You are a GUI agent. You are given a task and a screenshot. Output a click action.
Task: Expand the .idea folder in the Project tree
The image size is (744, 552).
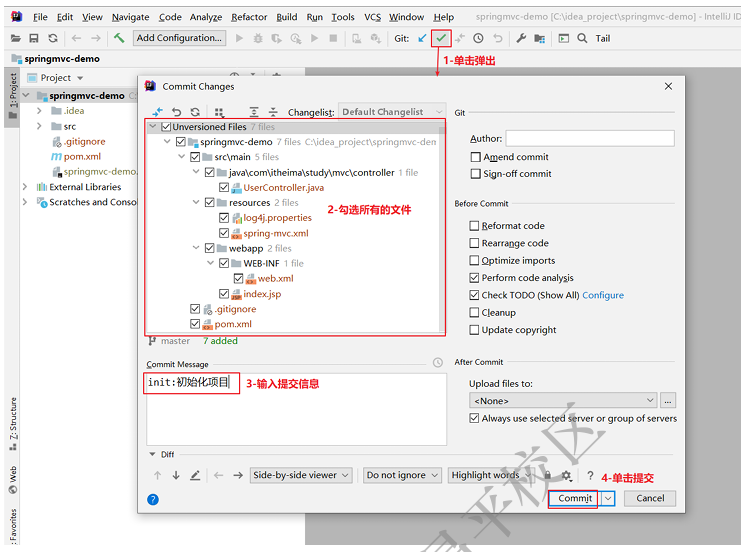click(x=39, y=111)
